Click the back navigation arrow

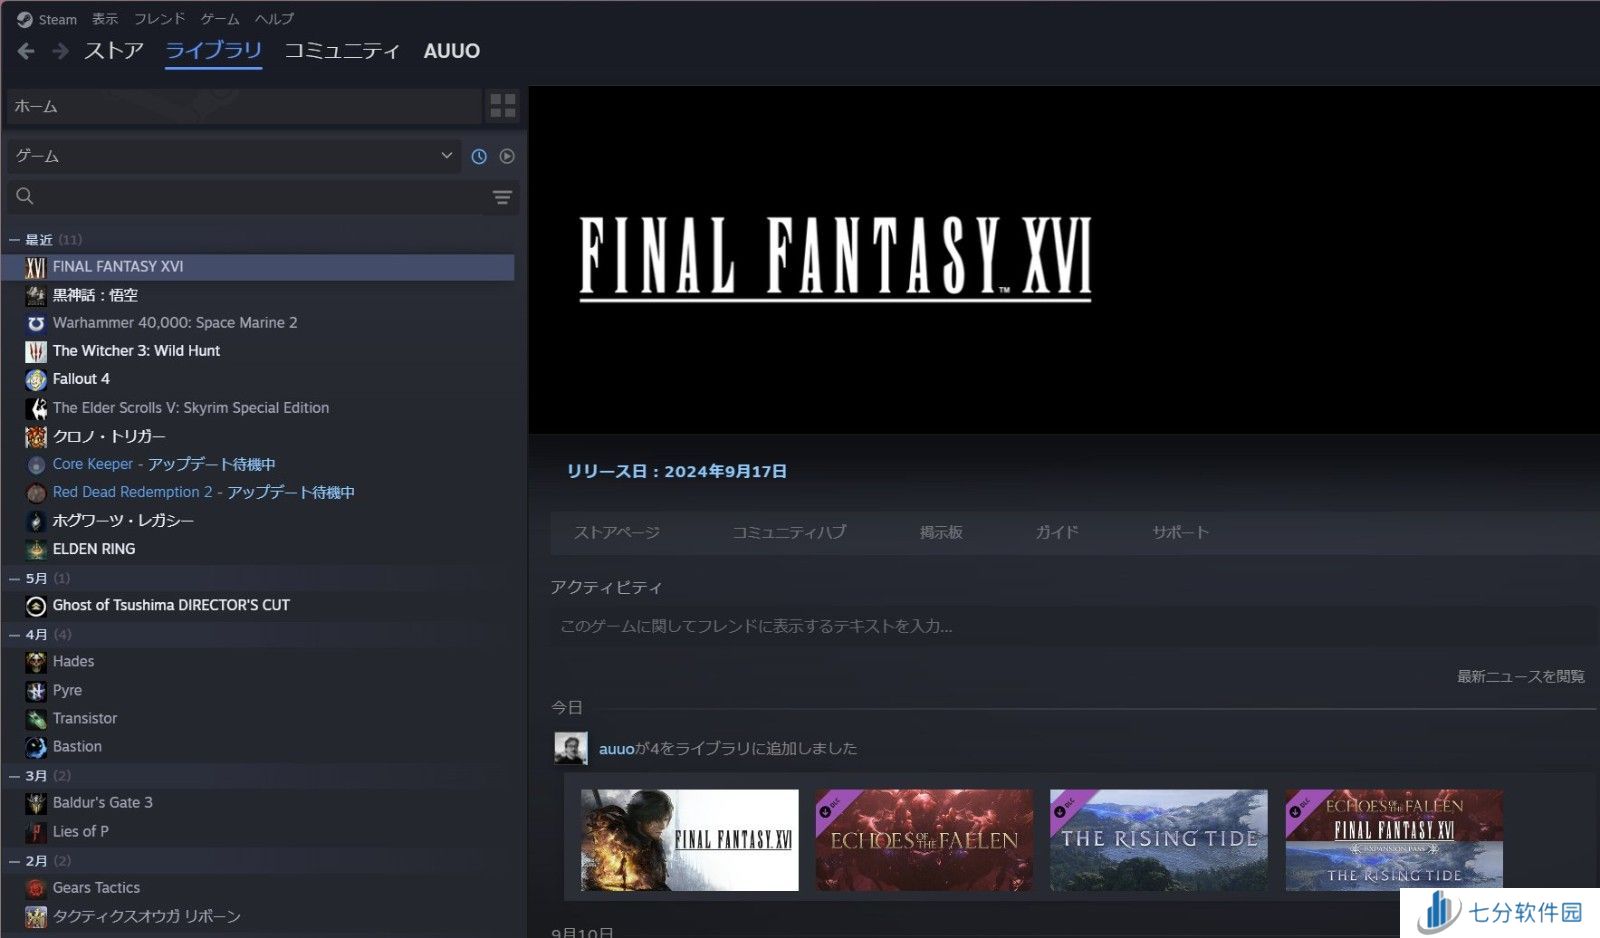click(27, 51)
